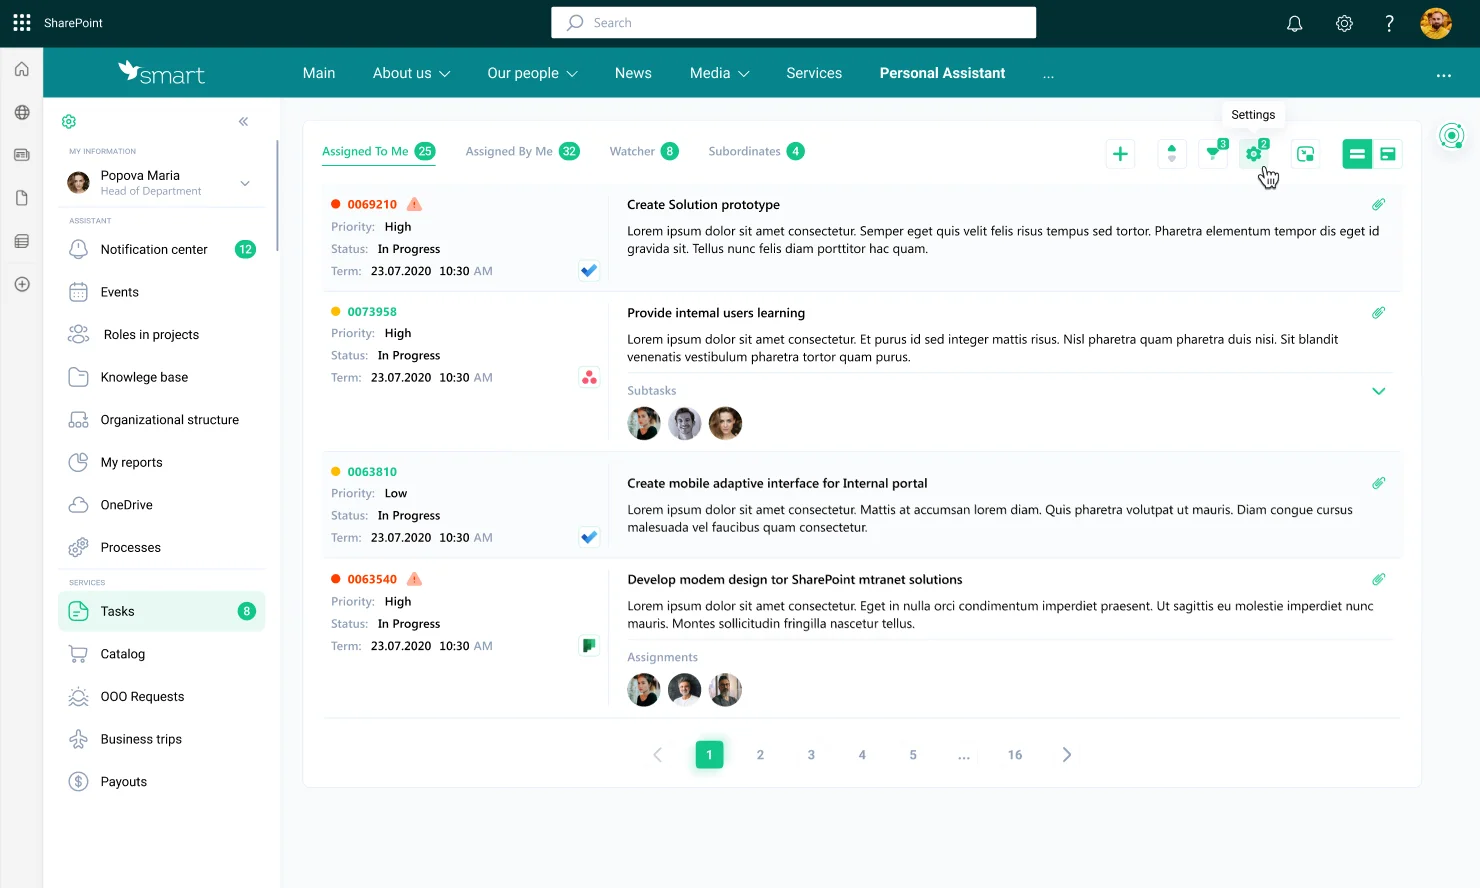Click the sort order arrows button
Screen dimensions: 1480x888
click(x=1171, y=154)
